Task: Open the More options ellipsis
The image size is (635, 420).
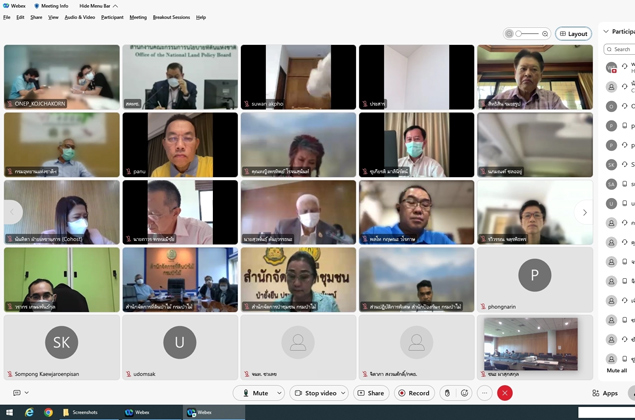Action: click(484, 393)
